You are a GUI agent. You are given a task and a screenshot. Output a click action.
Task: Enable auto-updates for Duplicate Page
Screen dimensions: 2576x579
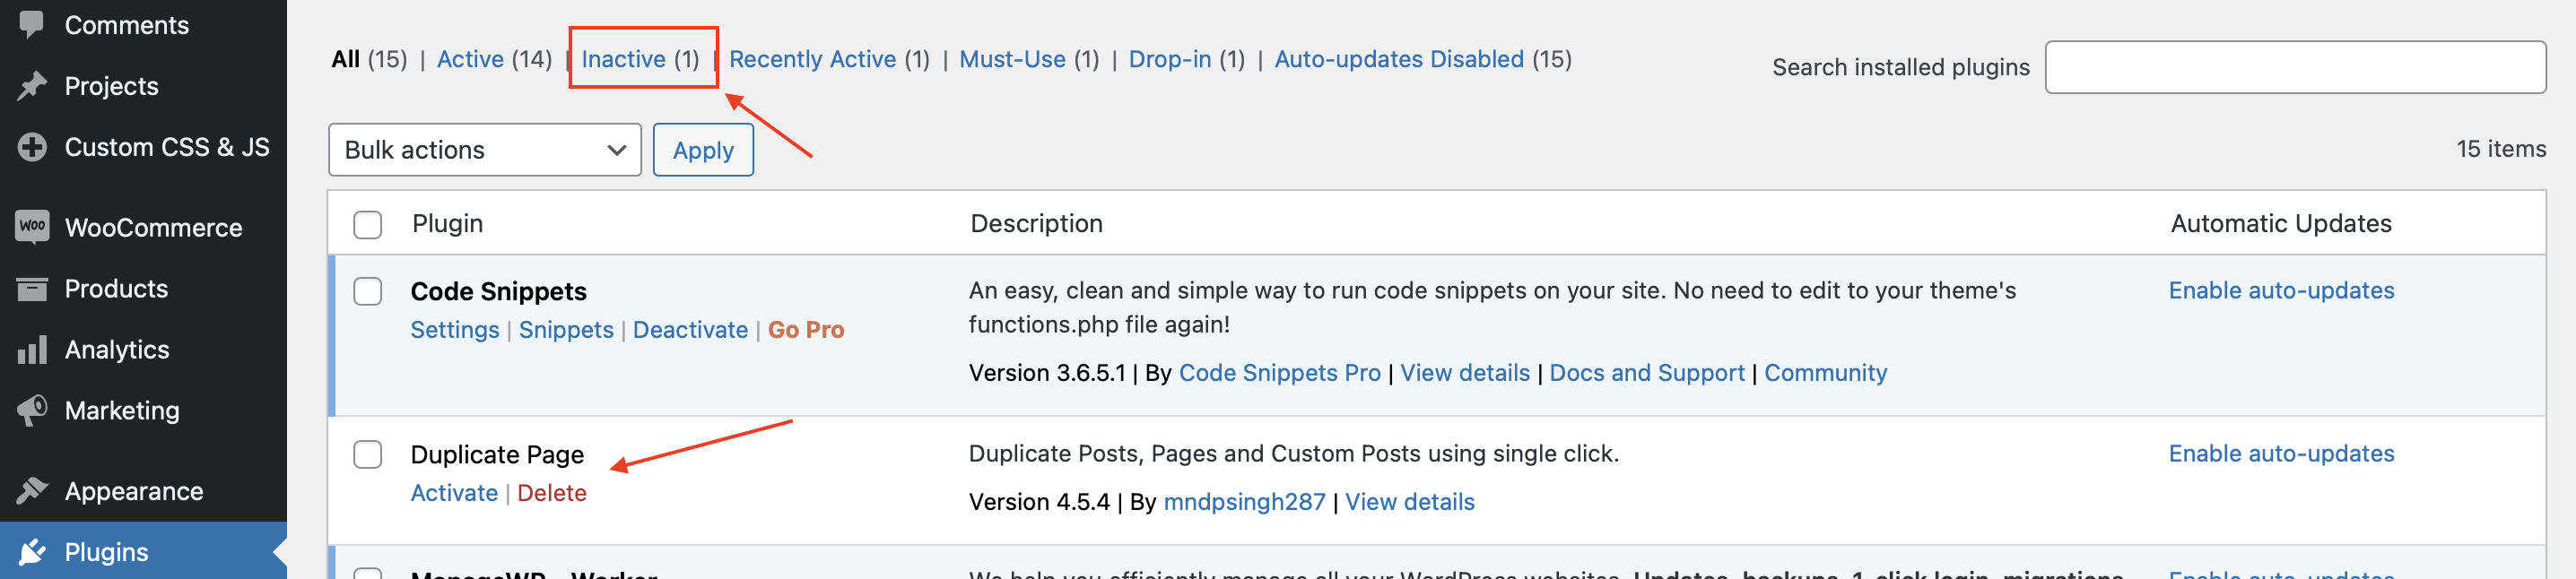(2281, 453)
